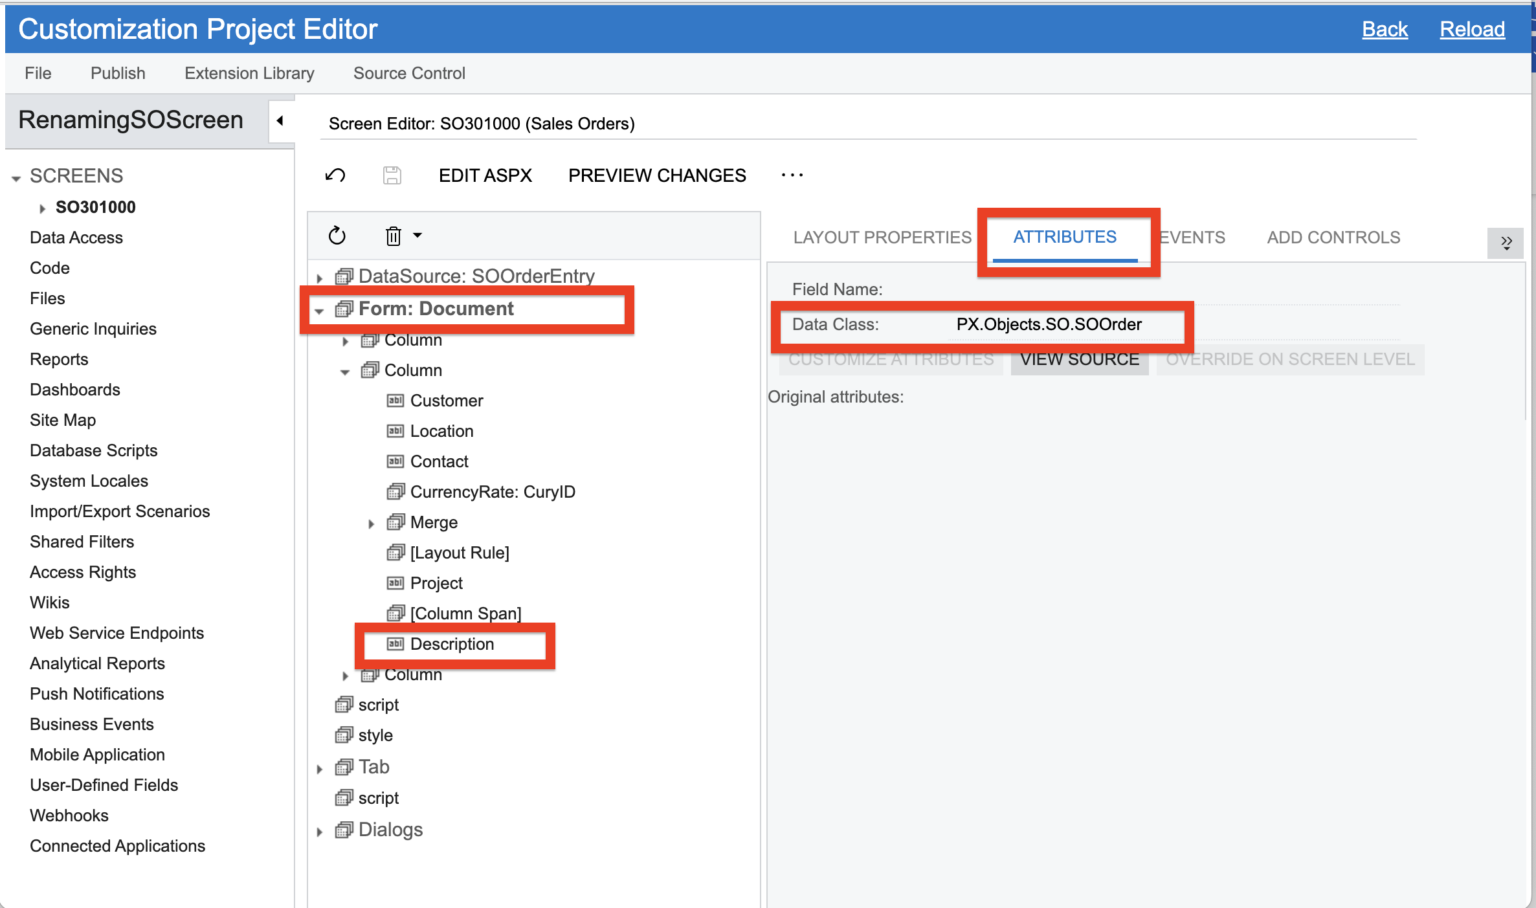This screenshot has height=908, width=1536.
Task: Open User-Defined Fields in sidebar
Action: point(104,785)
